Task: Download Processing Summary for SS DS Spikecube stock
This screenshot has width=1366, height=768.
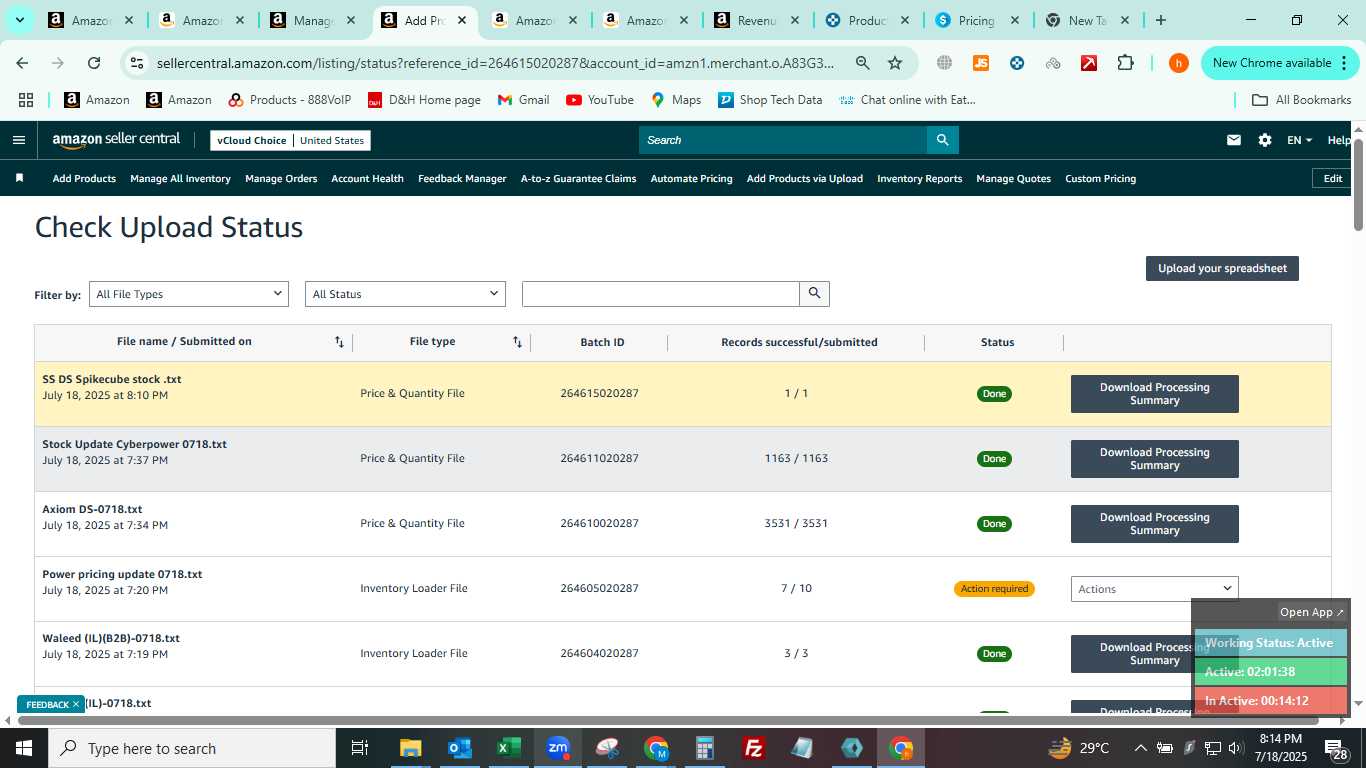Action: (1154, 394)
